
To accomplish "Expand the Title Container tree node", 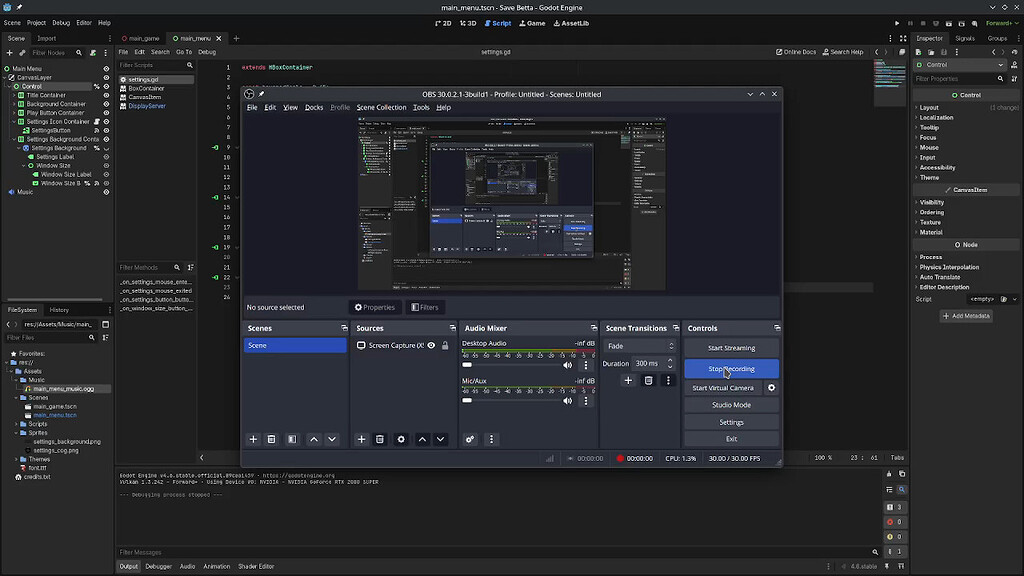I will [x=14, y=95].
